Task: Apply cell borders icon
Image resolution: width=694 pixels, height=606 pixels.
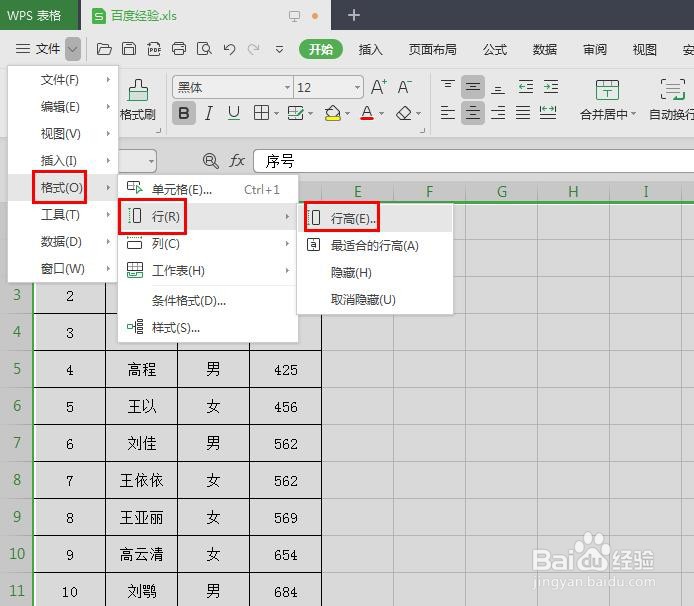Action: coord(261,113)
